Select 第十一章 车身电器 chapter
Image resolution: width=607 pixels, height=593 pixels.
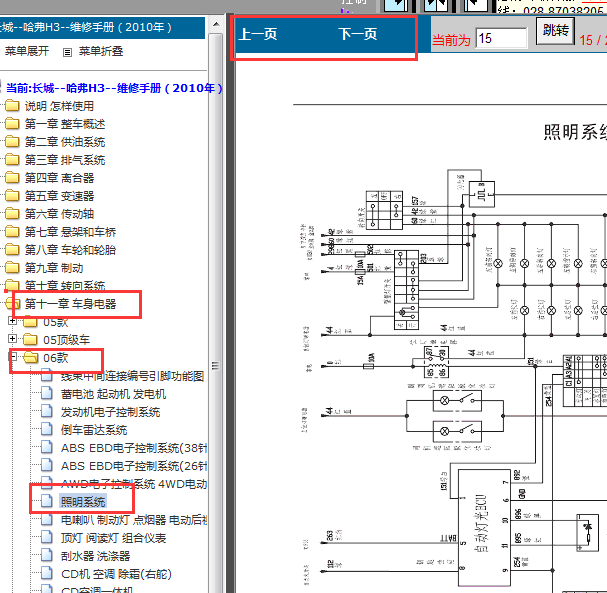[x=70, y=304]
